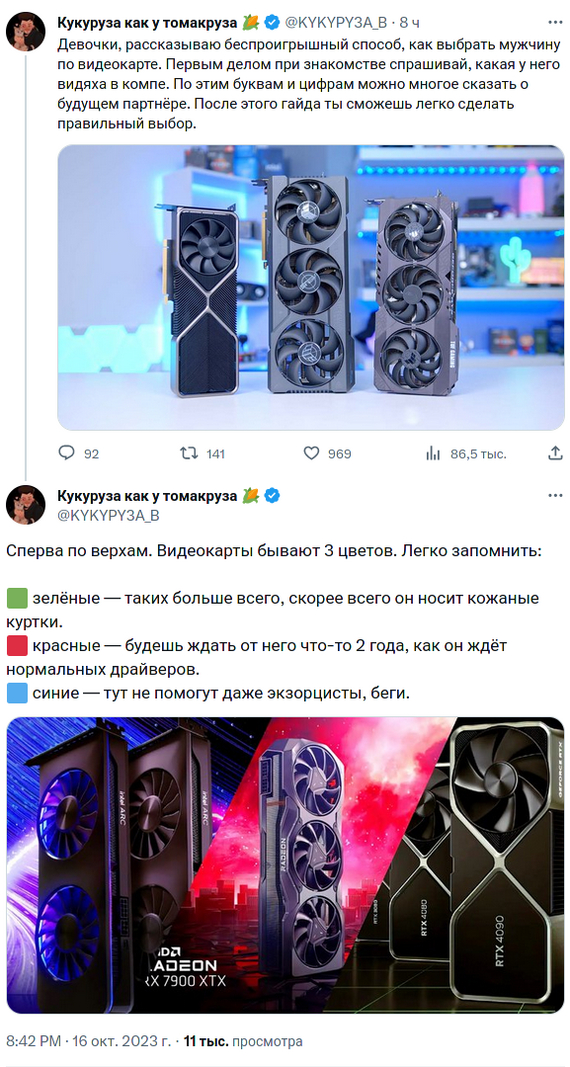The height and width of the screenshot is (1067, 570).
Task: Click the reply speech bubble icon
Action: pos(67,453)
